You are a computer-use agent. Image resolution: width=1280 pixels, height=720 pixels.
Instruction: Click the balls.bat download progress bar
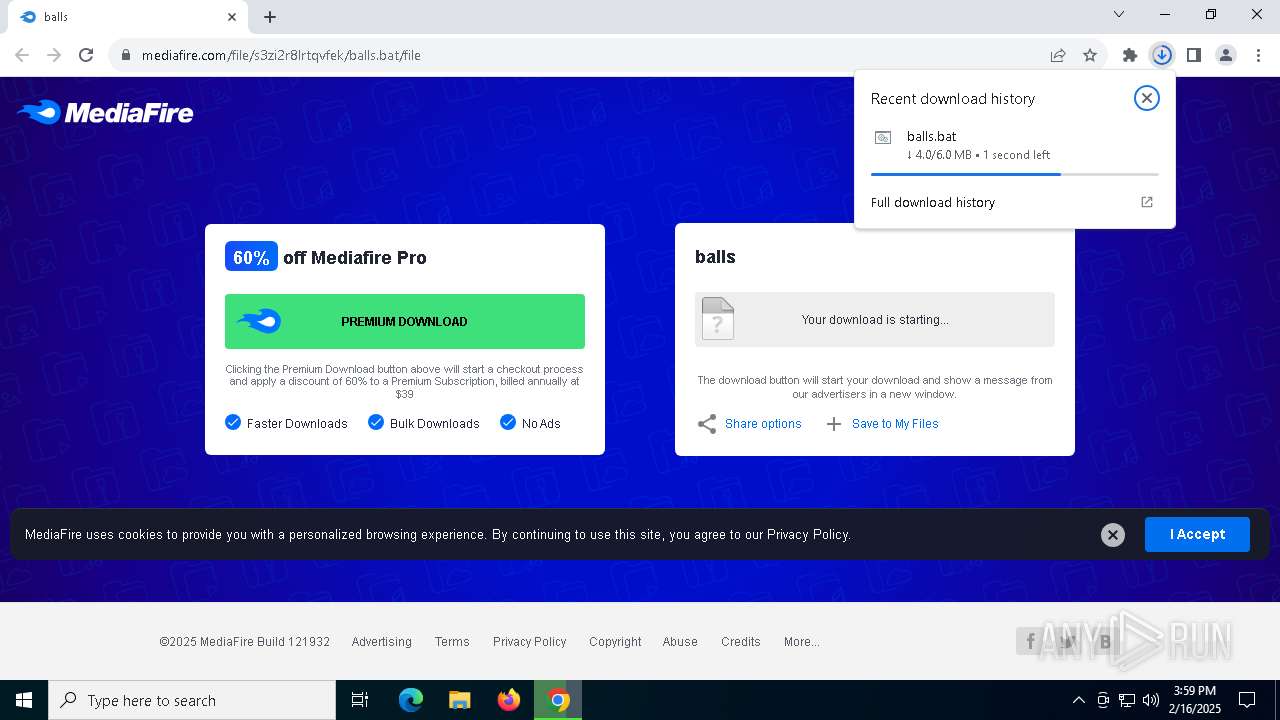tap(1015, 174)
